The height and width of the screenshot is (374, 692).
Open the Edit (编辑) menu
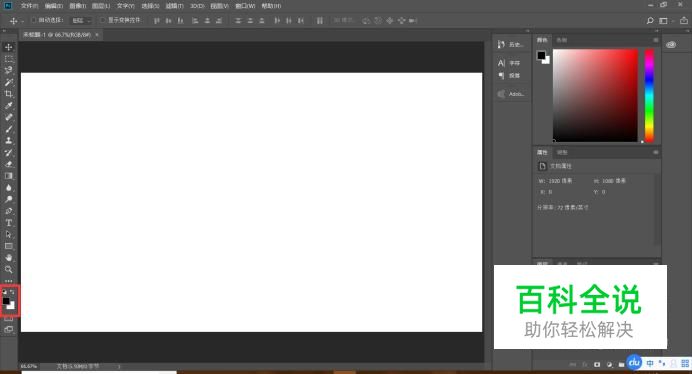pos(53,6)
